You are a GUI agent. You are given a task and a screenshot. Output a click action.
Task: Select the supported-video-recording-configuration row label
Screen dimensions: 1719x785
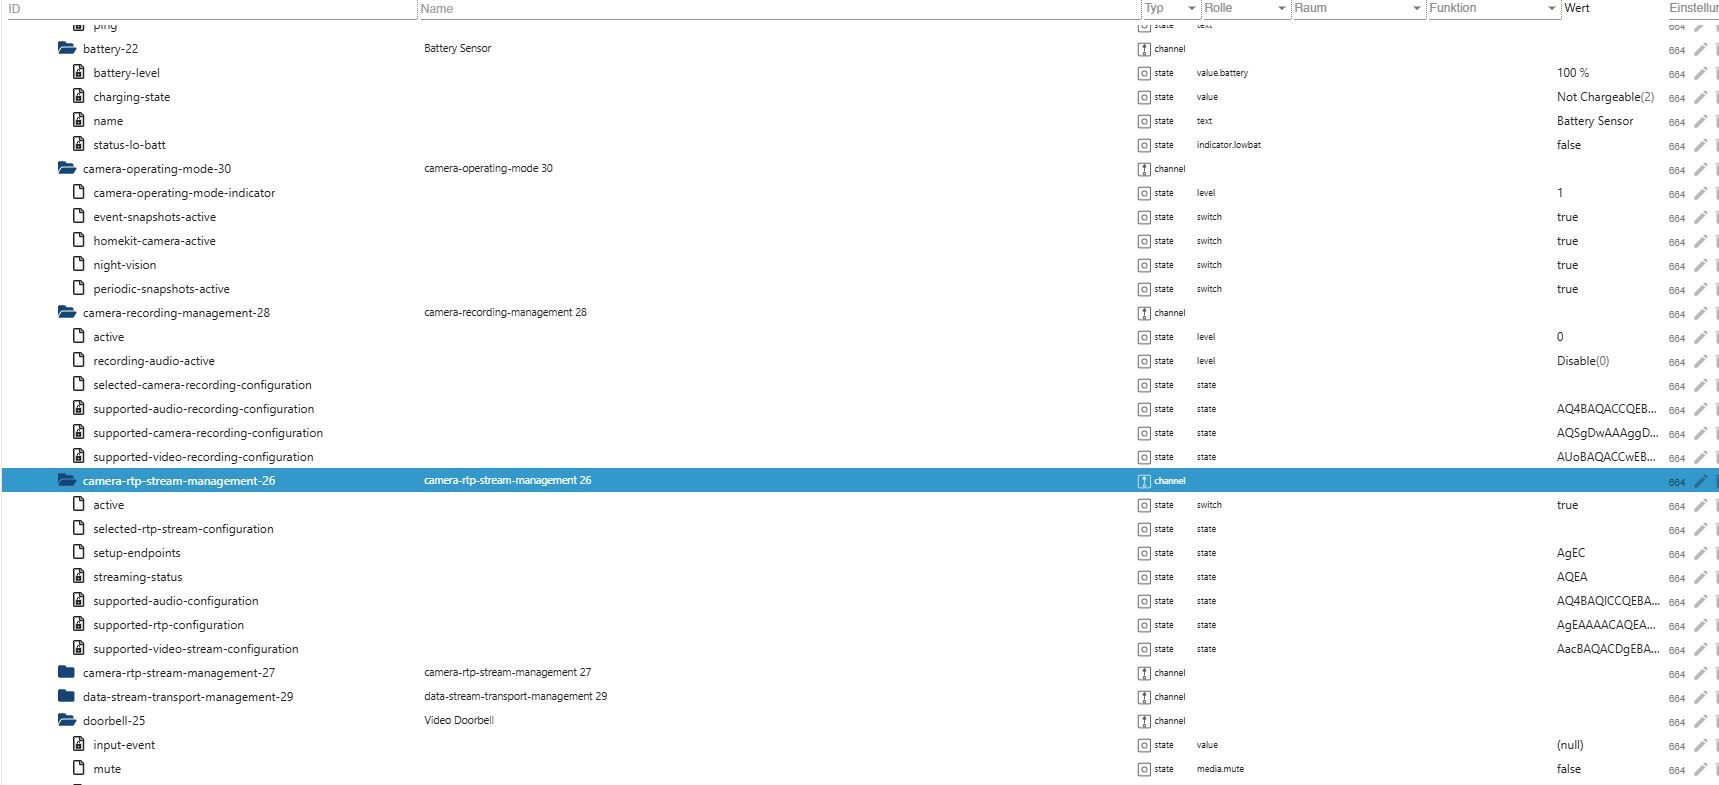click(x=203, y=457)
